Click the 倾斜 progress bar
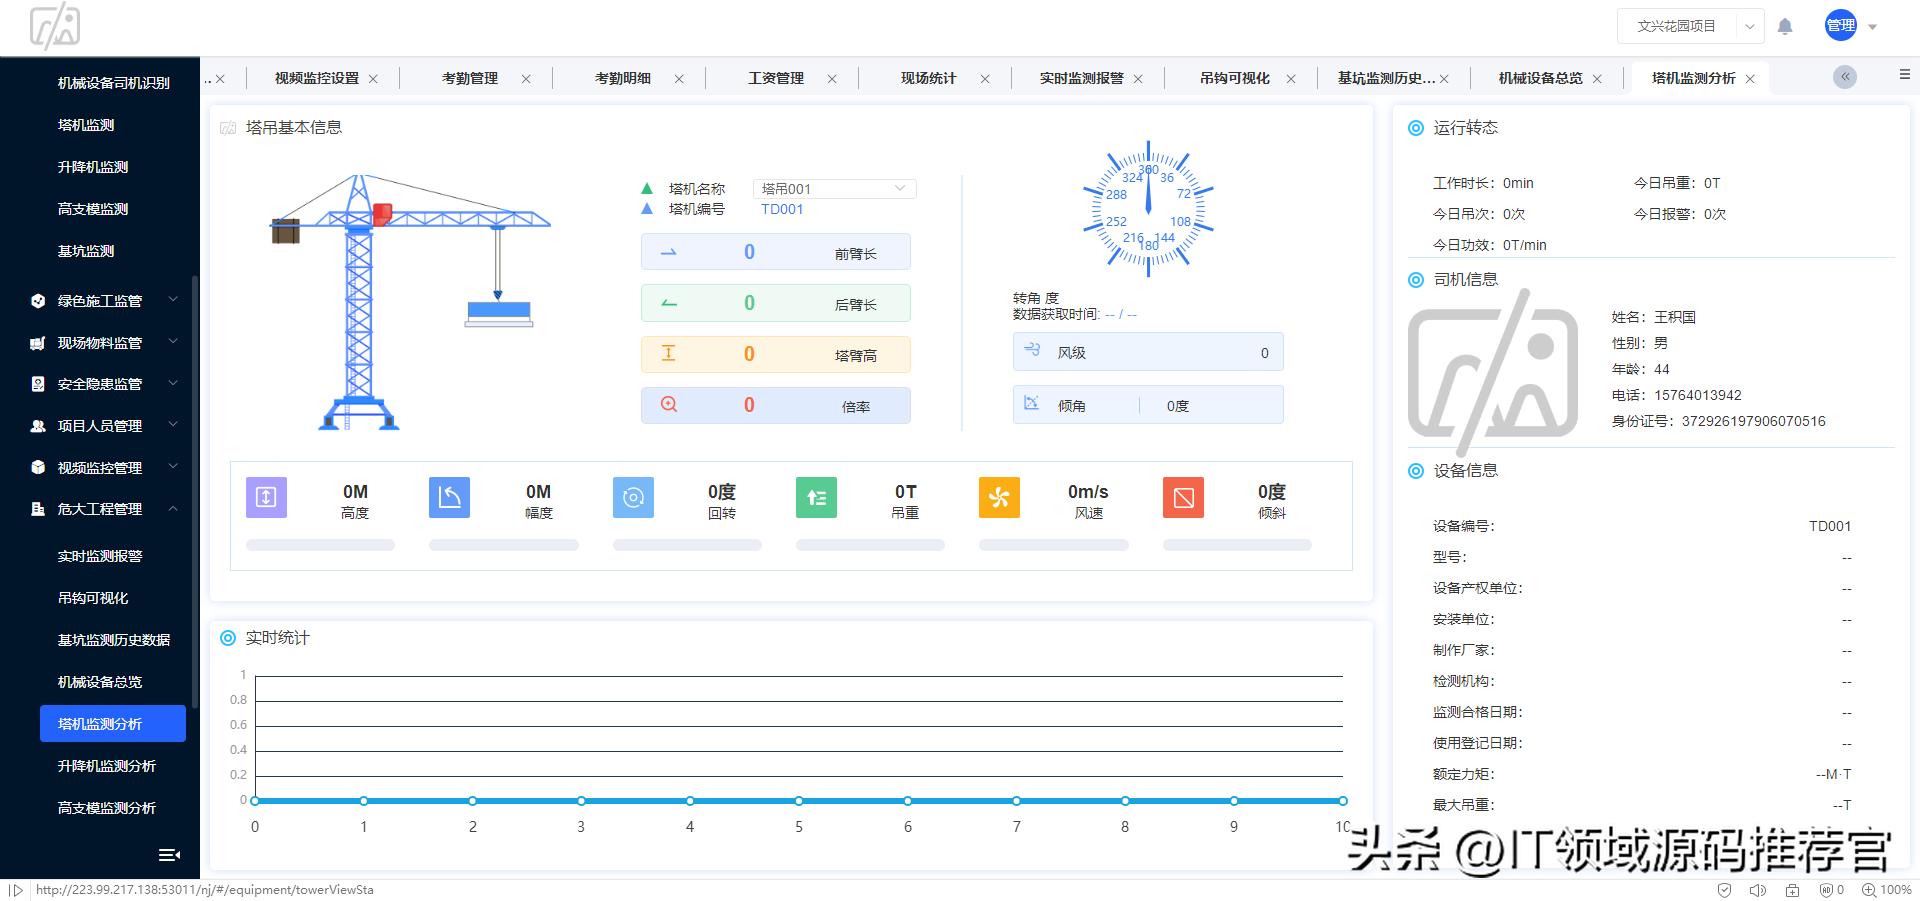1920x901 pixels. pos(1237,545)
